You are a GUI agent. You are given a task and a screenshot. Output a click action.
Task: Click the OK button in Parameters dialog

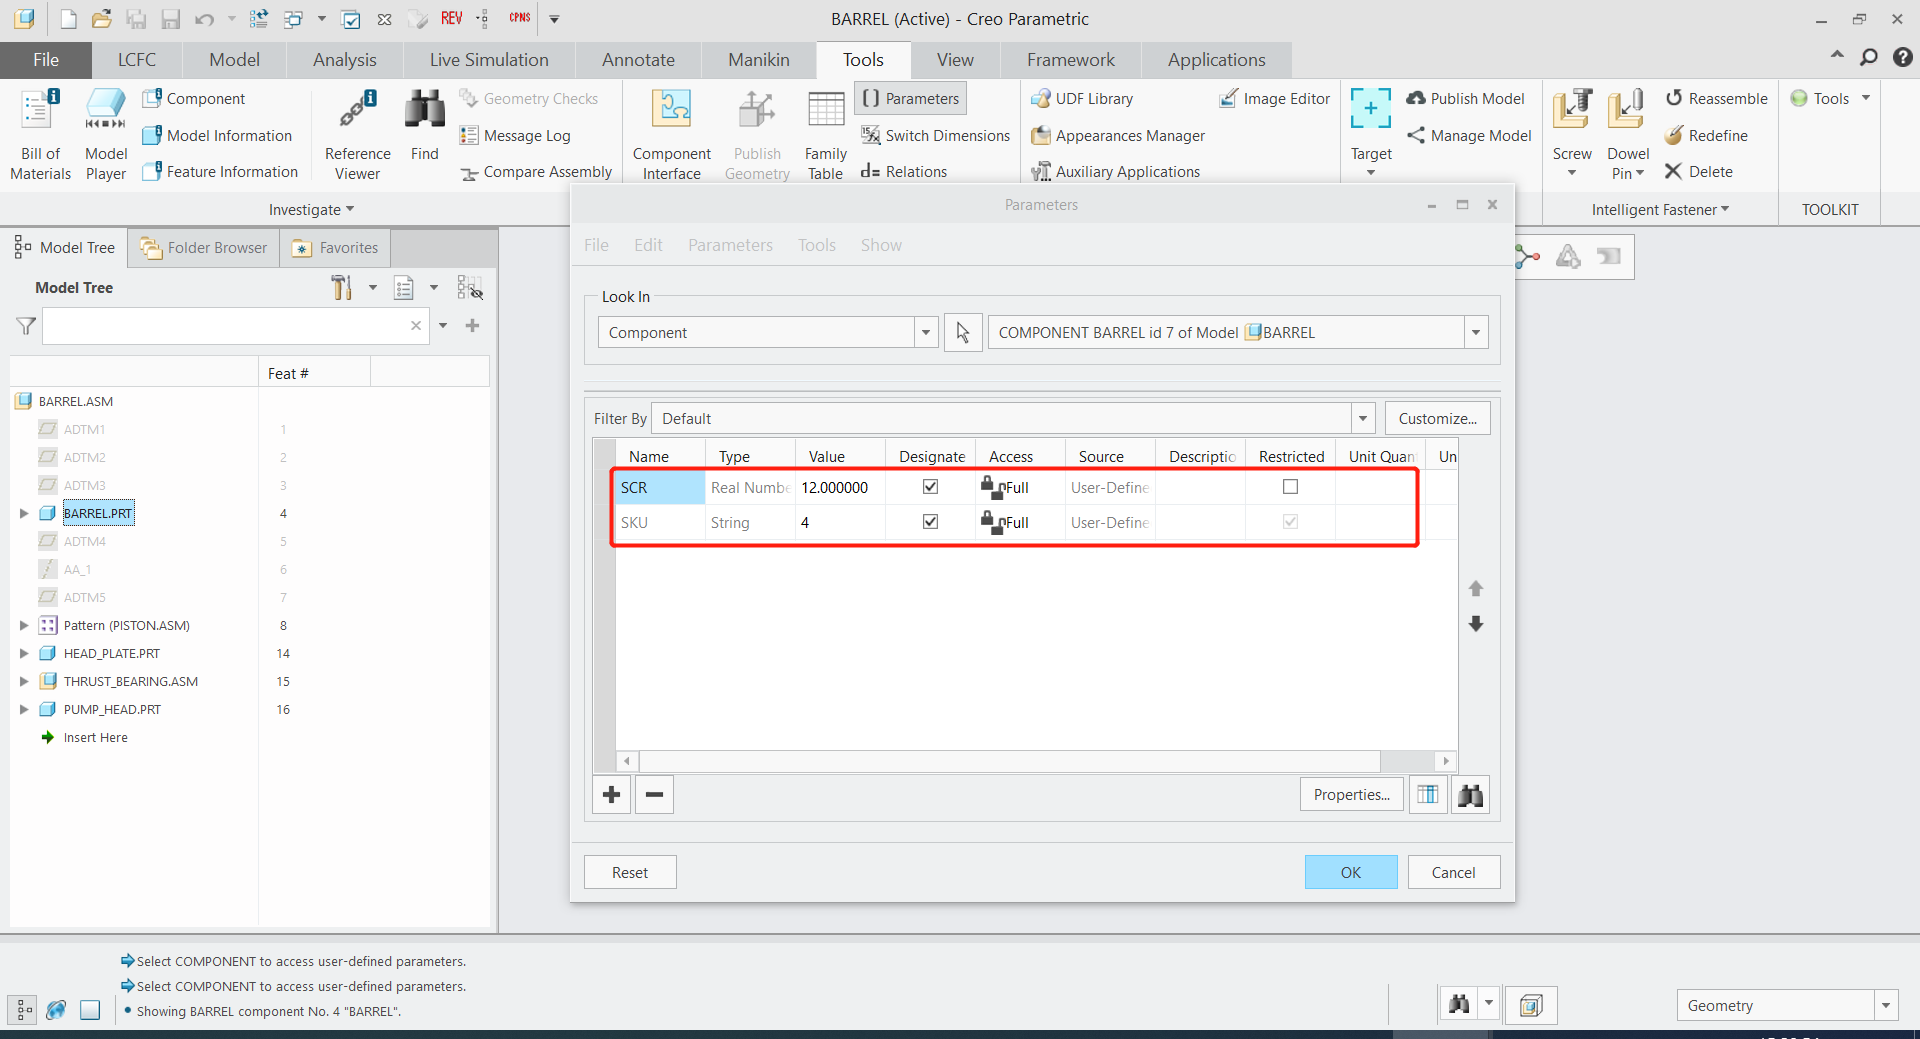[x=1350, y=872]
